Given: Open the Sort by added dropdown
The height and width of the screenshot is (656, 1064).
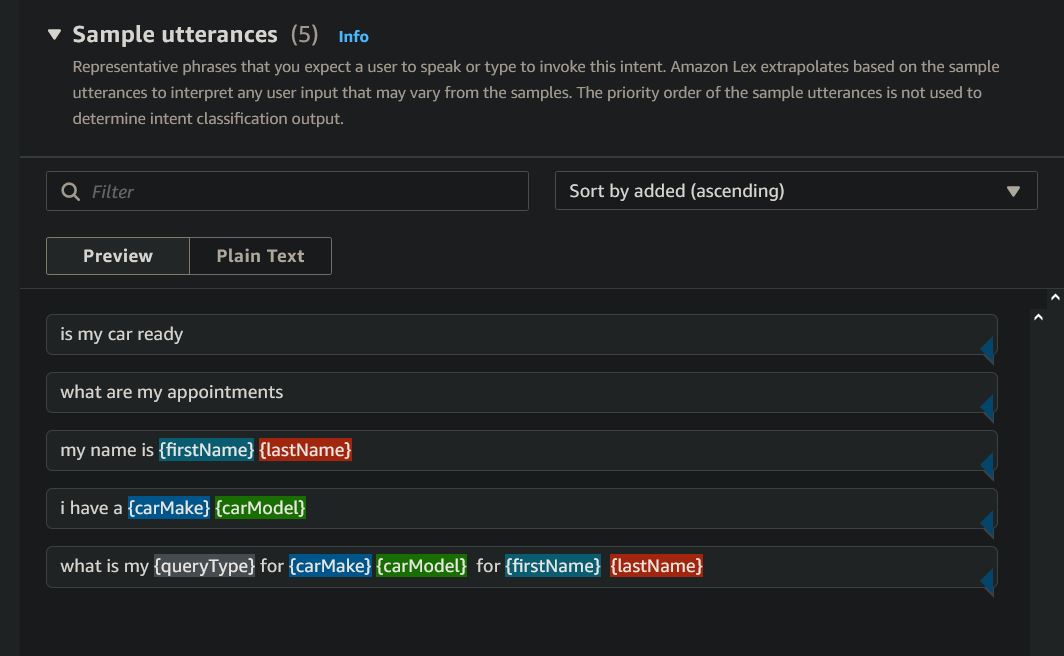Looking at the screenshot, I should click(795, 190).
